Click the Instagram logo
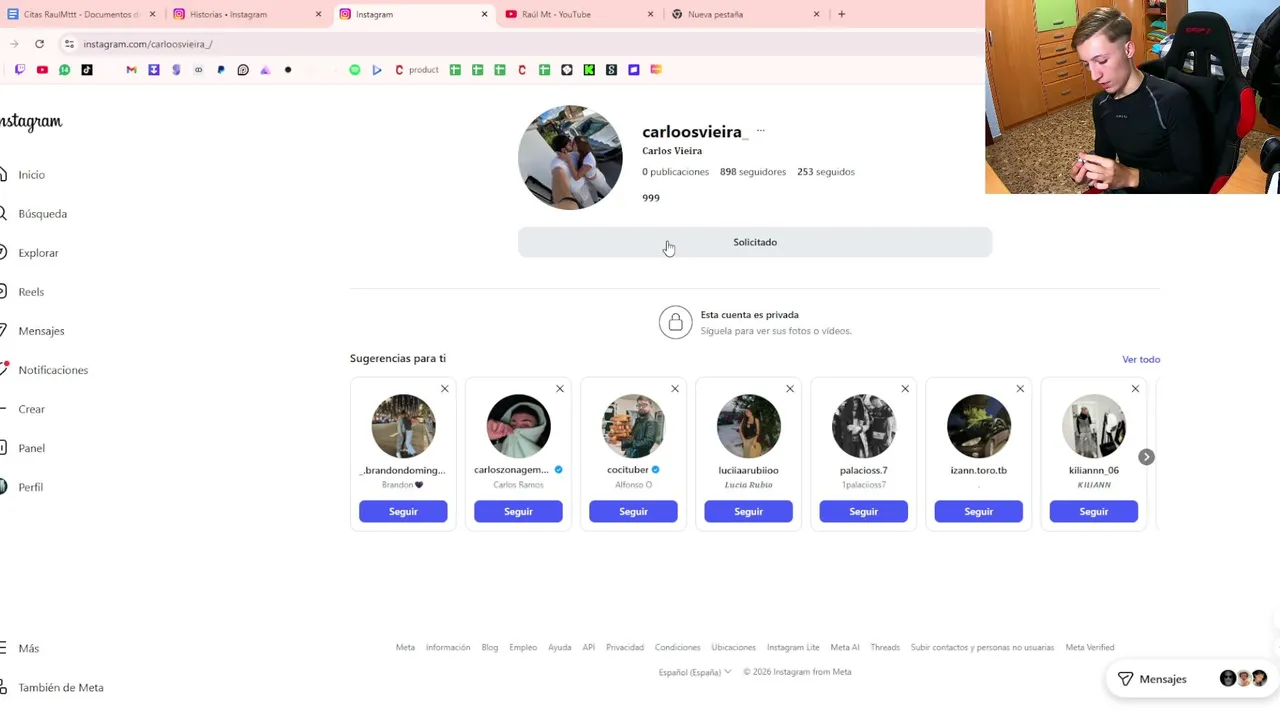 click(x=31, y=122)
